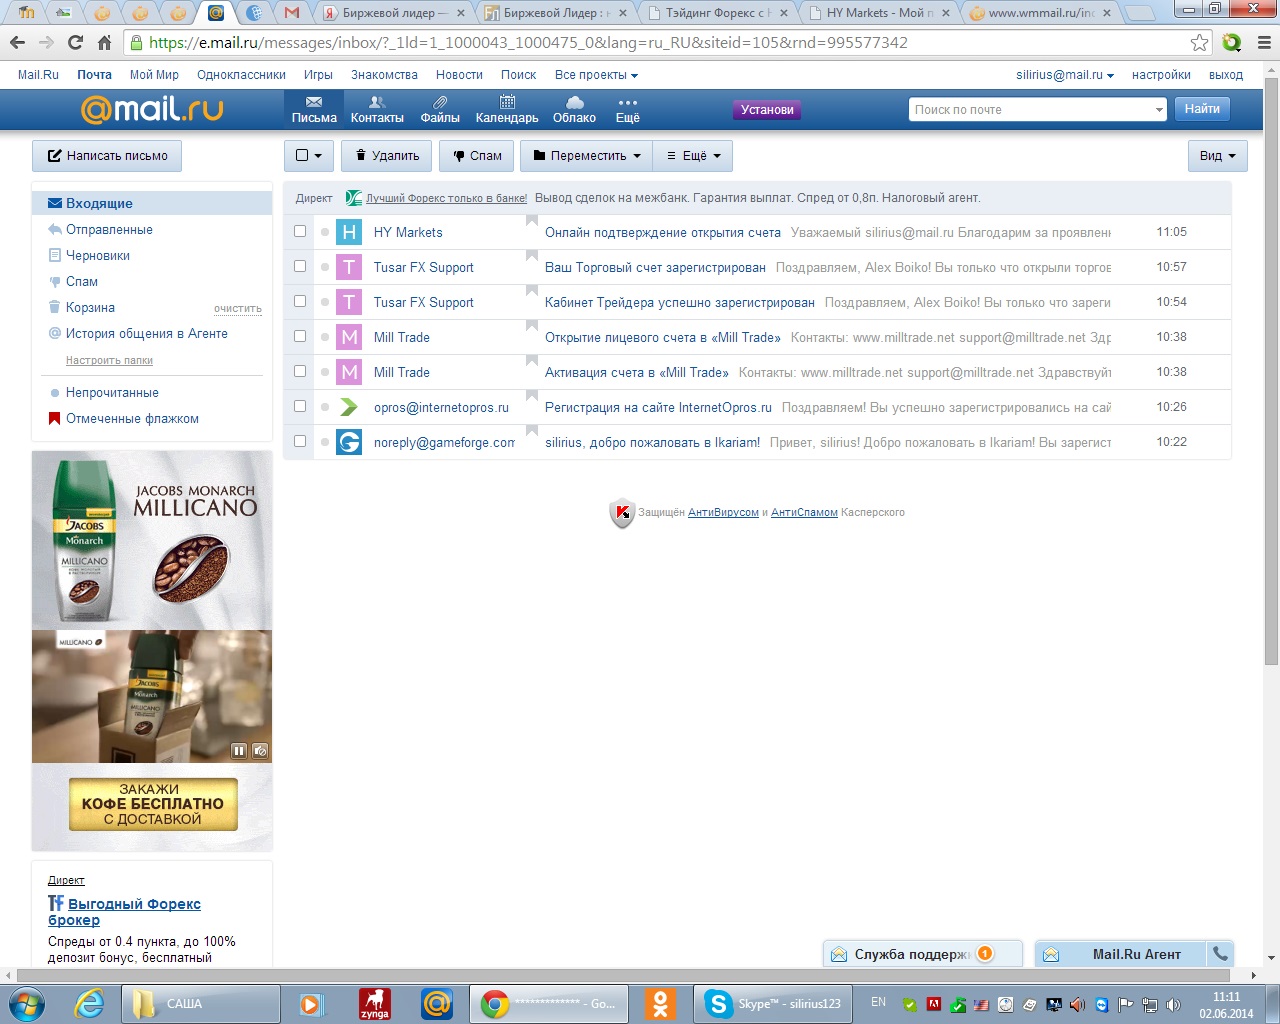Viewport: 1280px width, 1024px height.
Task: Tick checkbox for Mill Trade Активация счета
Action: point(300,371)
